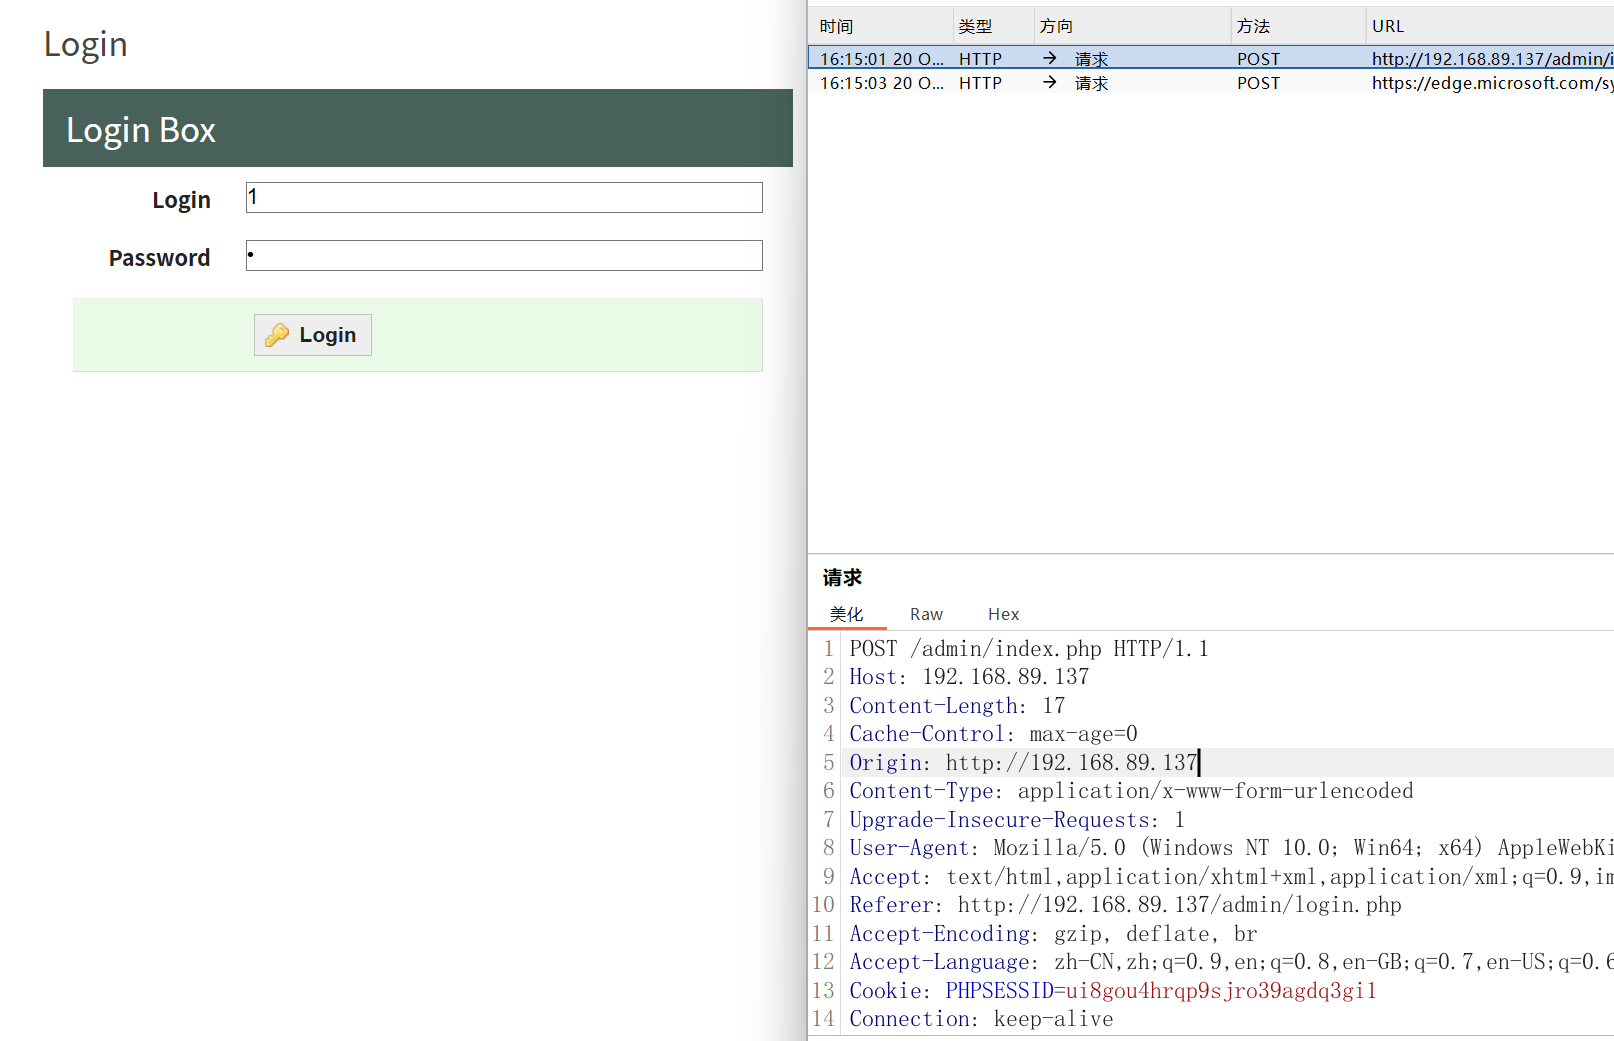Click the request arrow icon in 16:15:01 row
This screenshot has height=1041, width=1614.
pos(1049,58)
